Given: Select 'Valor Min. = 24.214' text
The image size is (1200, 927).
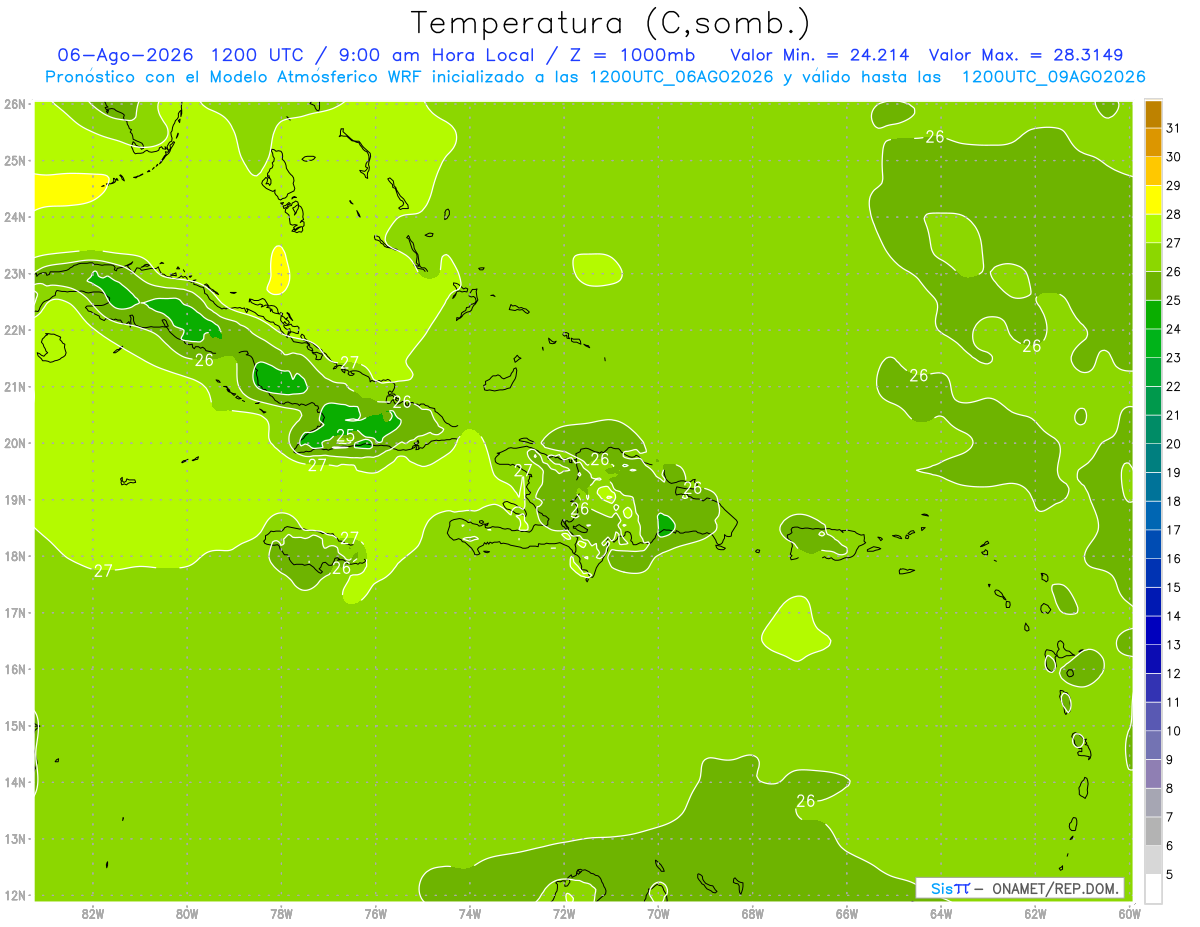Looking at the screenshot, I should pos(820,55).
